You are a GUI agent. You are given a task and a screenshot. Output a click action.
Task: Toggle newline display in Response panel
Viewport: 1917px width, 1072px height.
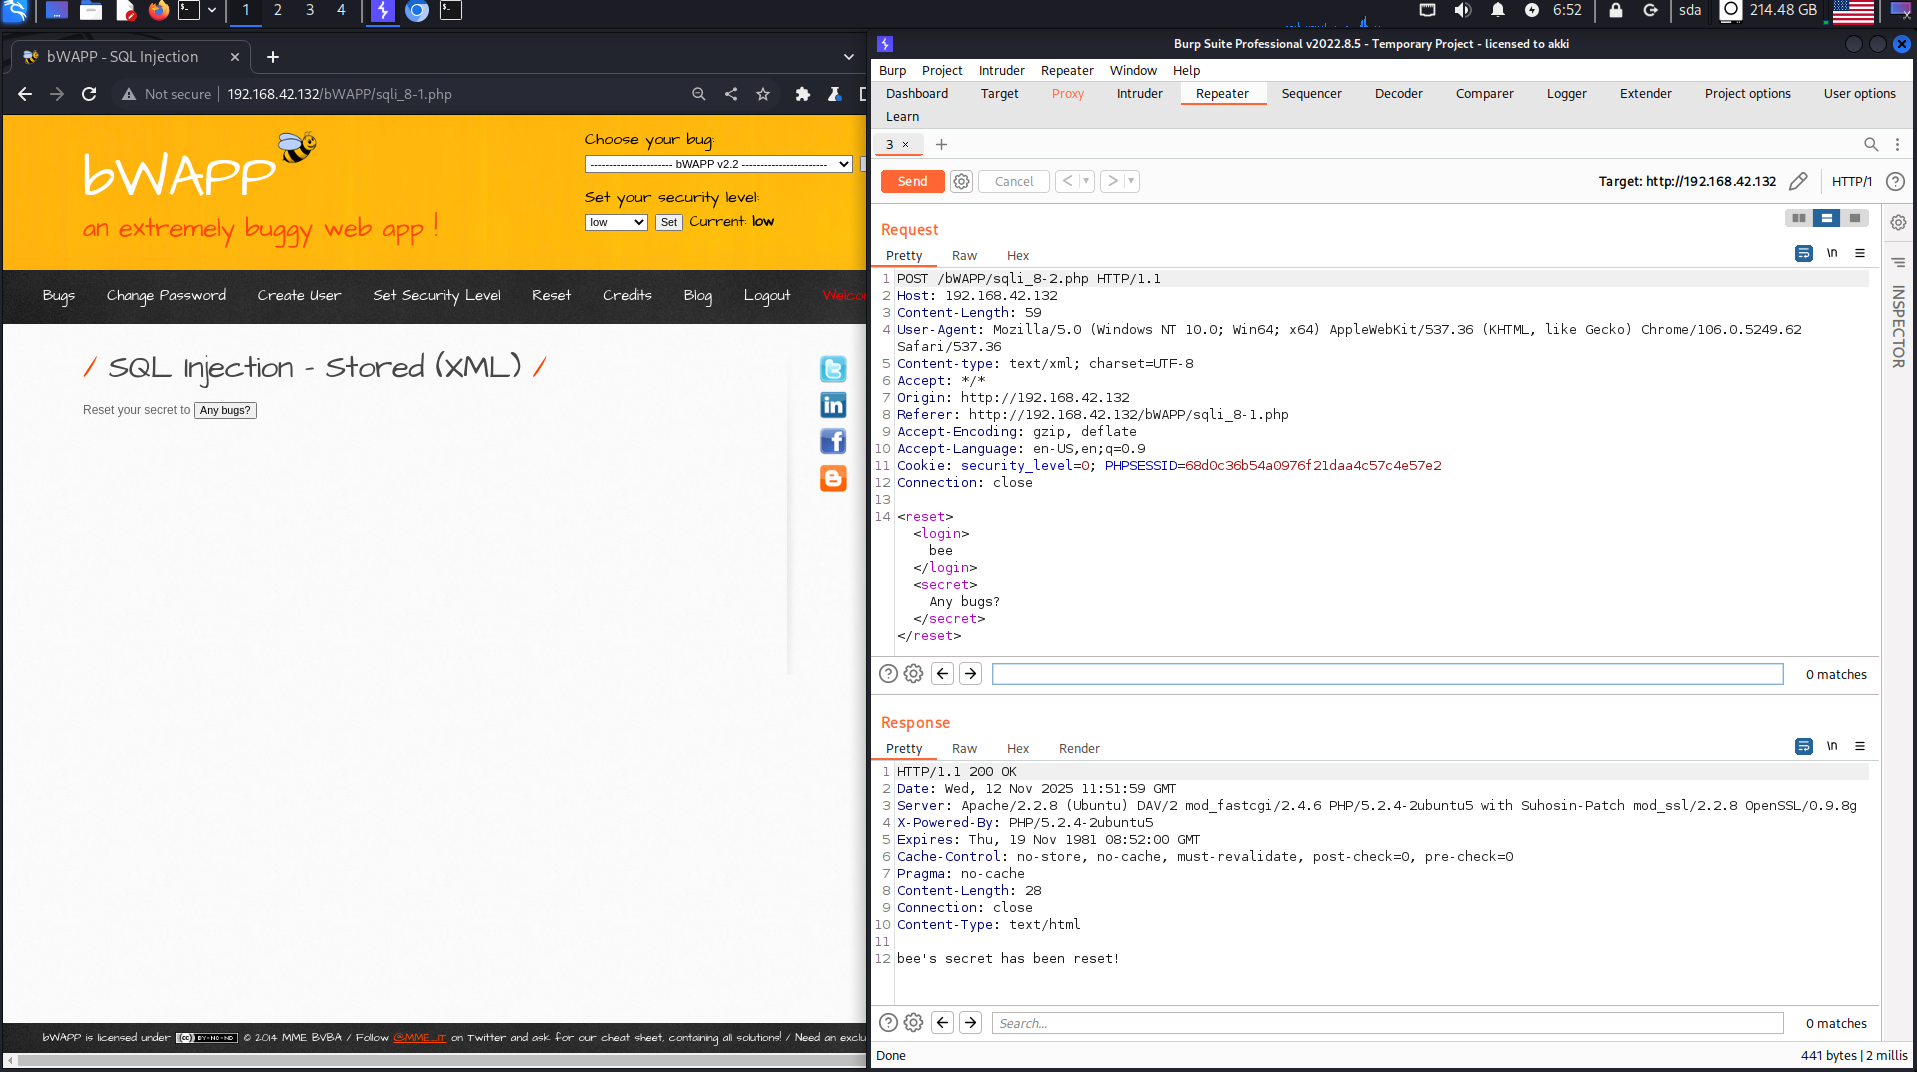(1832, 746)
